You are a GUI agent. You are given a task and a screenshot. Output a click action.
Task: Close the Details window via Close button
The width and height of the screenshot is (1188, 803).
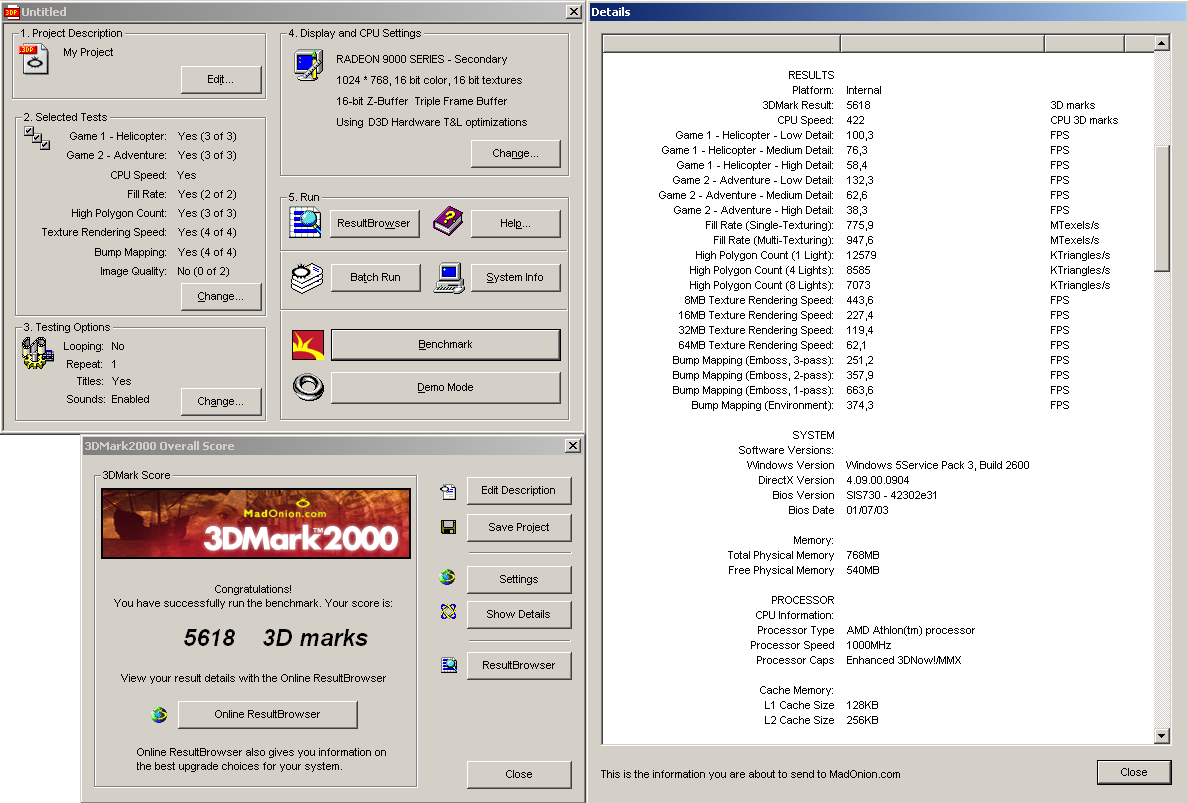click(x=1133, y=772)
